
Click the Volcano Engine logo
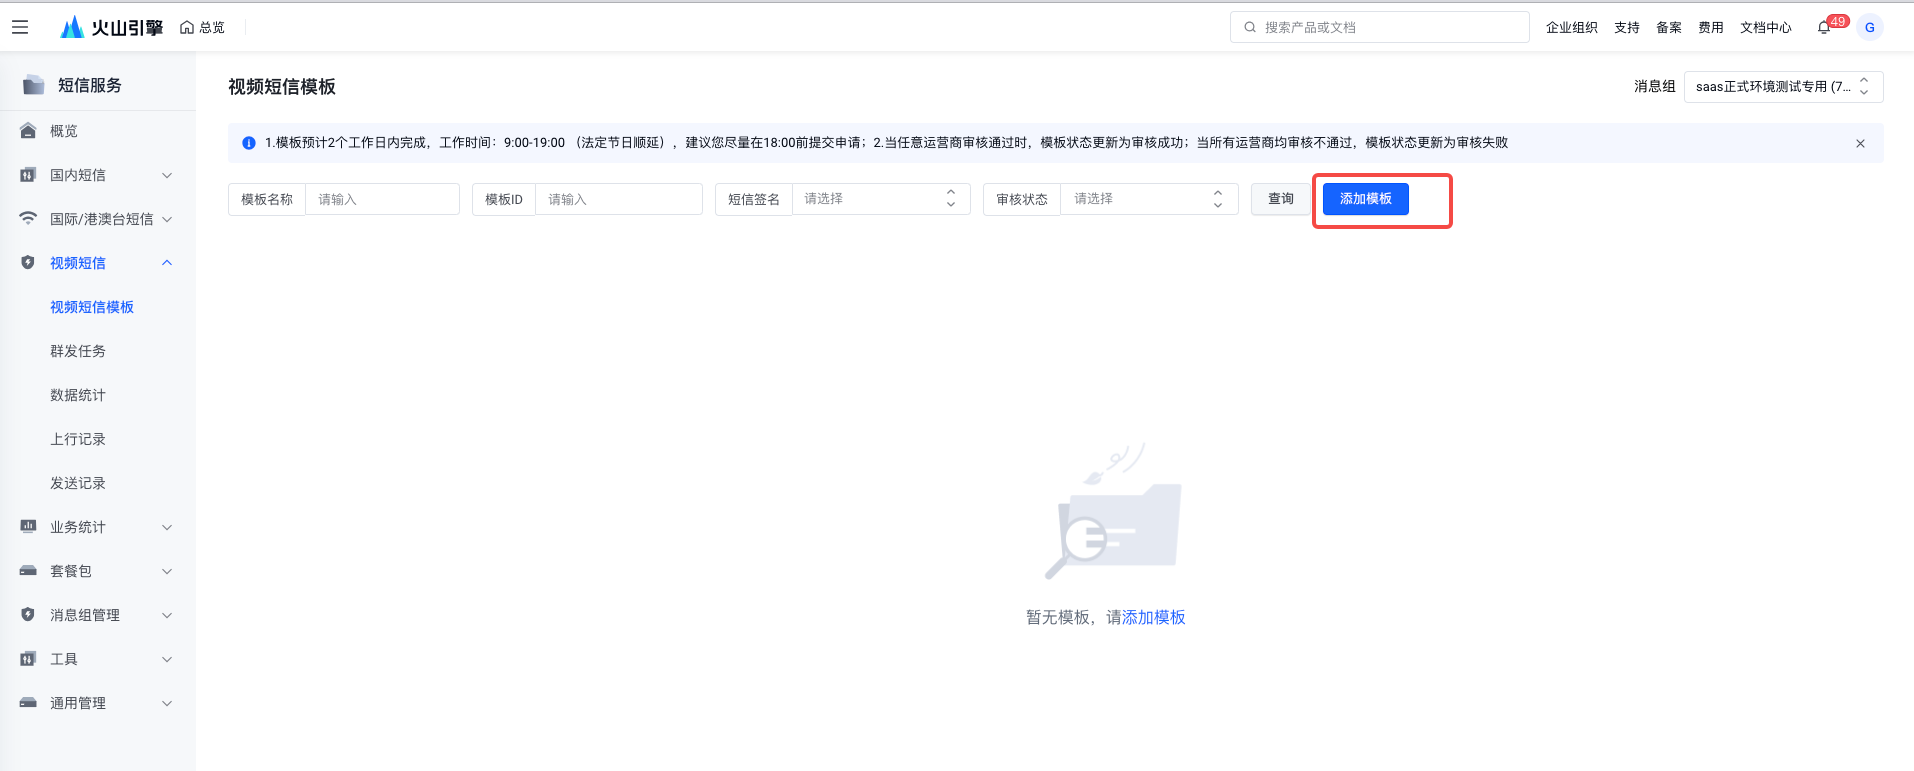click(x=111, y=27)
